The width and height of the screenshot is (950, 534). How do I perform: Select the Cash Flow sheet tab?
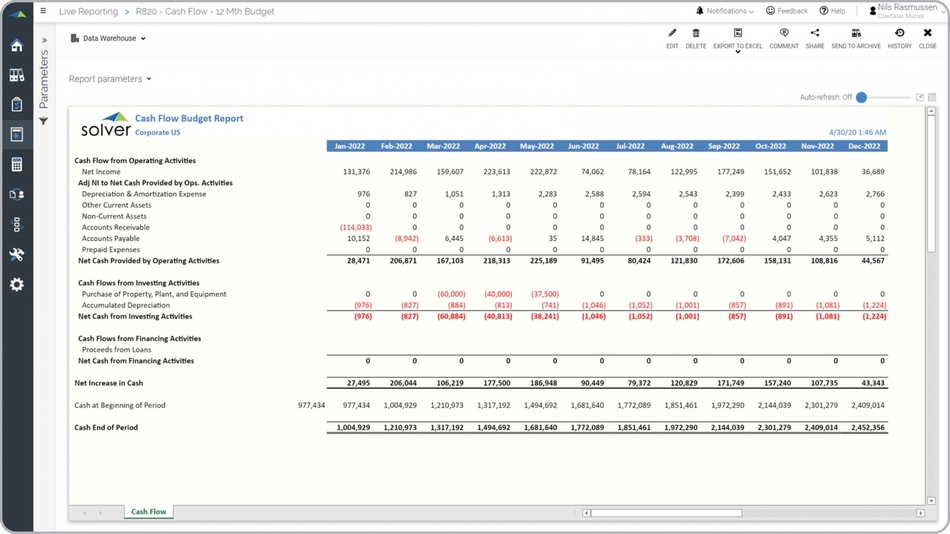[x=149, y=512]
